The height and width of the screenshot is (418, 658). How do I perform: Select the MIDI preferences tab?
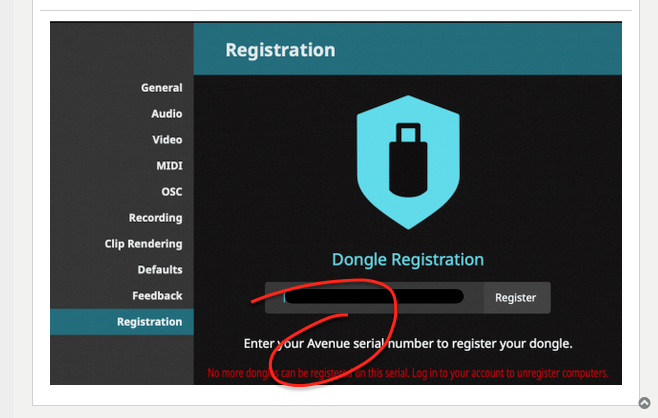point(169,166)
